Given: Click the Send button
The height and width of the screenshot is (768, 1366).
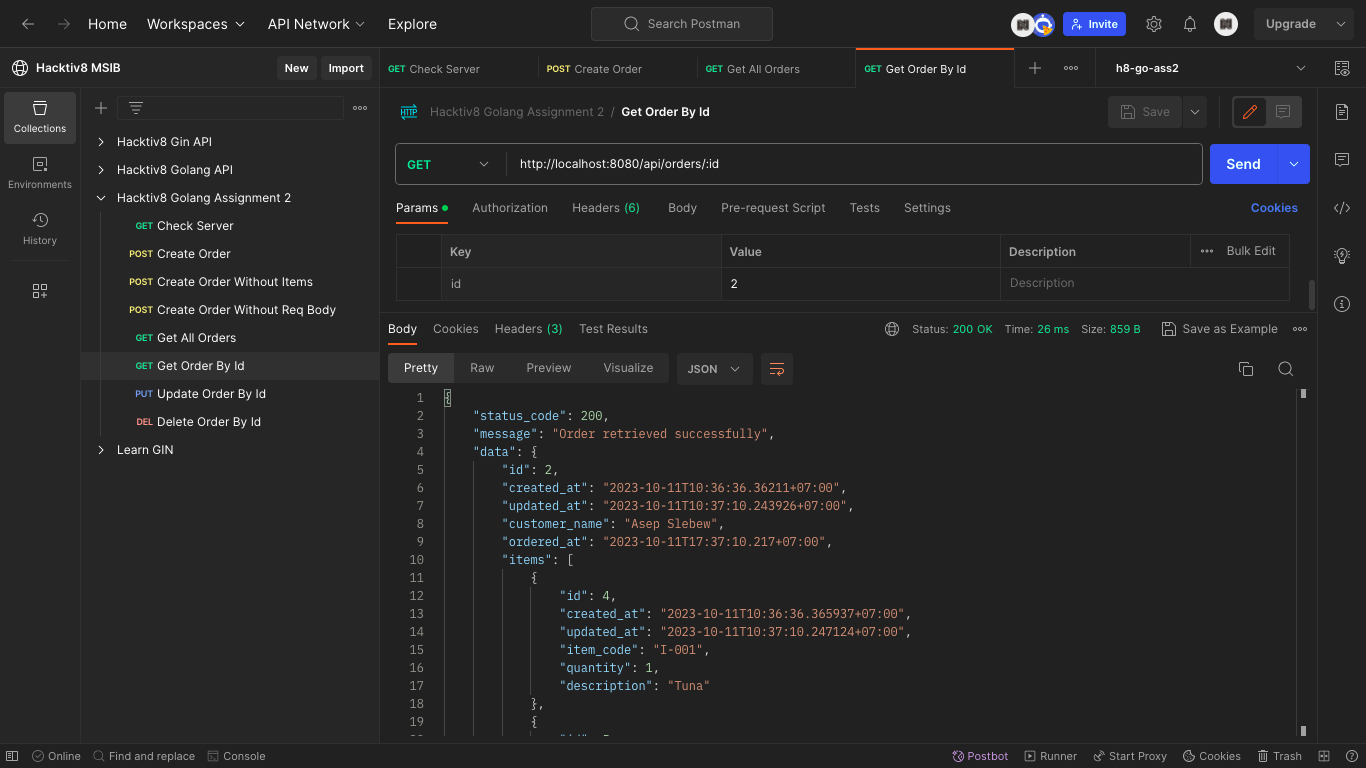Looking at the screenshot, I should pos(1244,164).
